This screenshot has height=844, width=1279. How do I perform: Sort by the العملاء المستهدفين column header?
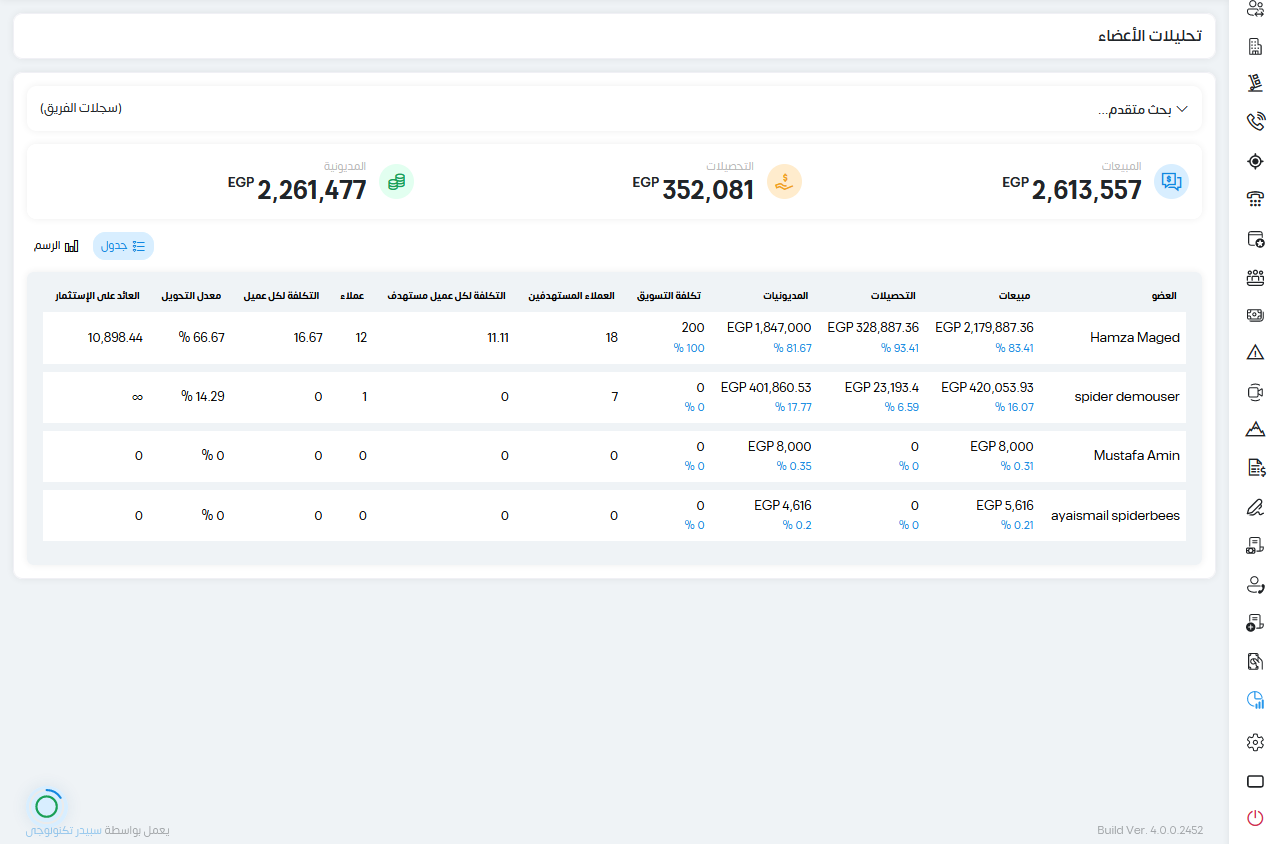[x=572, y=296]
